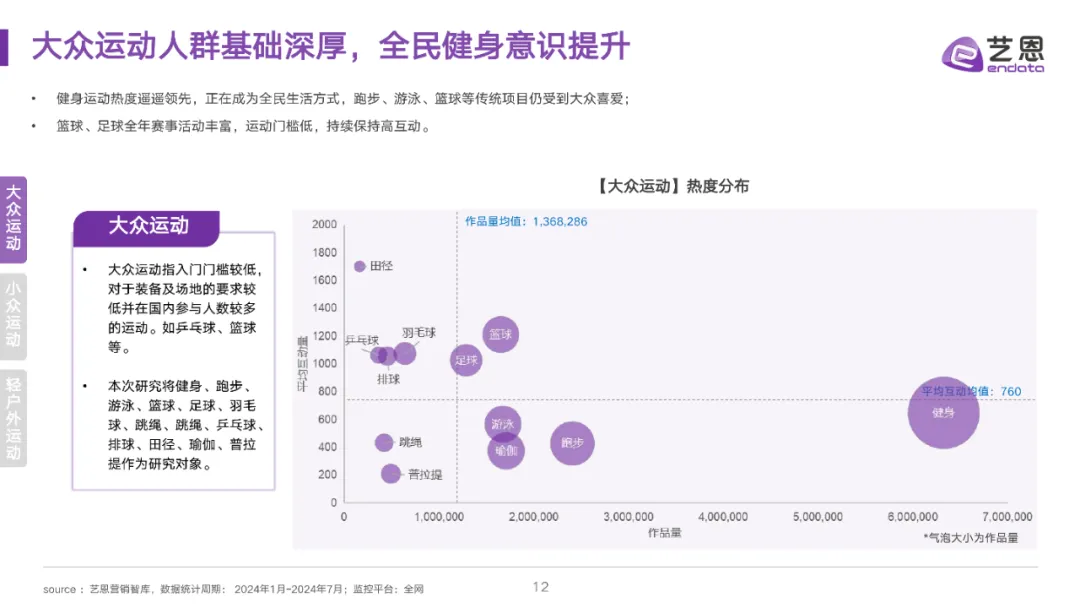This screenshot has height=608, width=1080.
Task: Click the 田径 bubble
Action: tap(360, 266)
